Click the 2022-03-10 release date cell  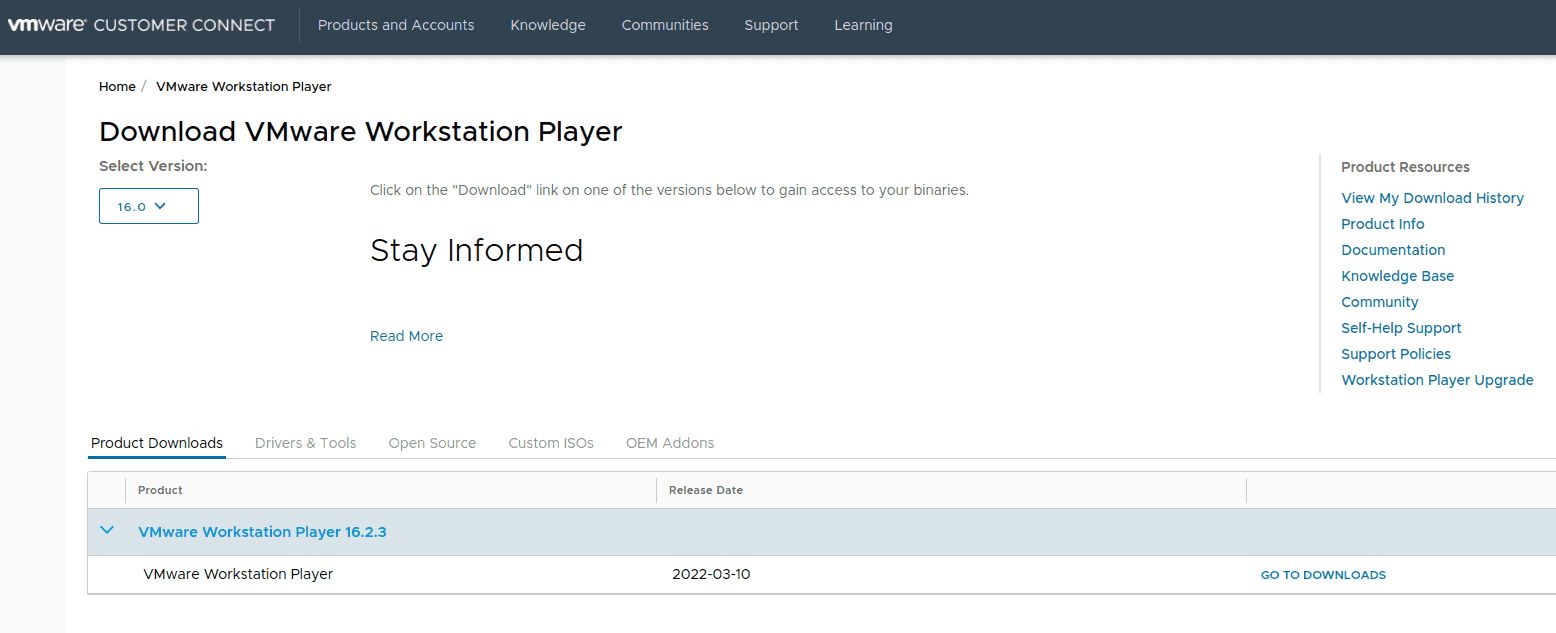click(x=711, y=574)
